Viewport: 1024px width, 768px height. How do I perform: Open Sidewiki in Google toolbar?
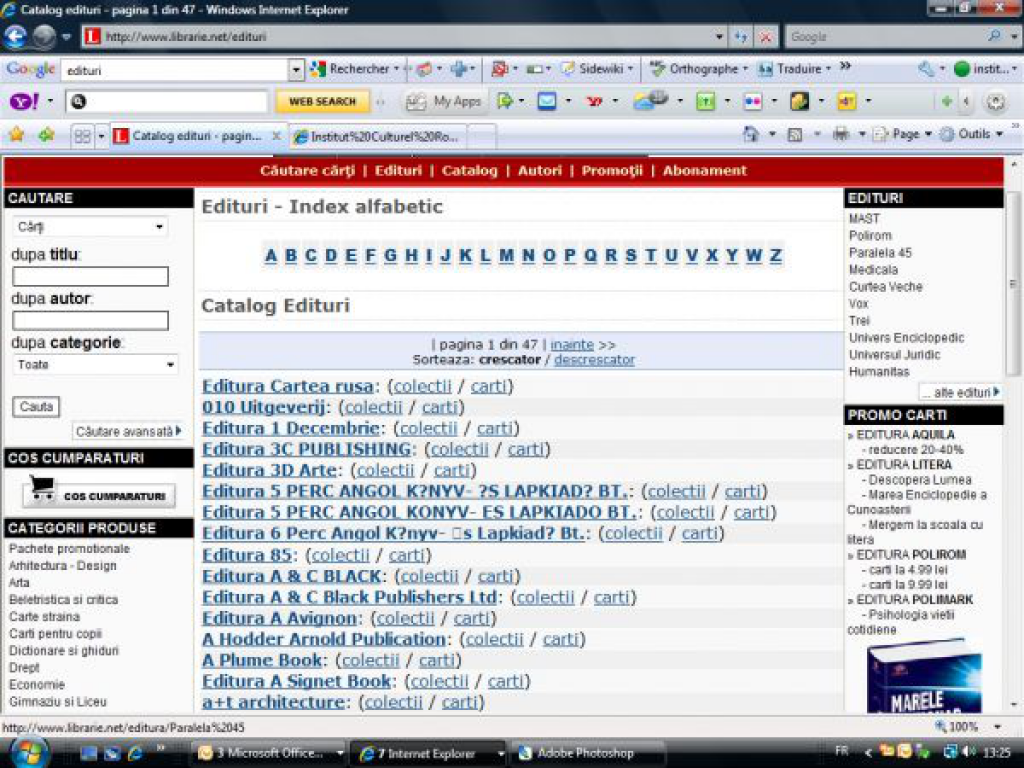pyautogui.click(x=598, y=69)
